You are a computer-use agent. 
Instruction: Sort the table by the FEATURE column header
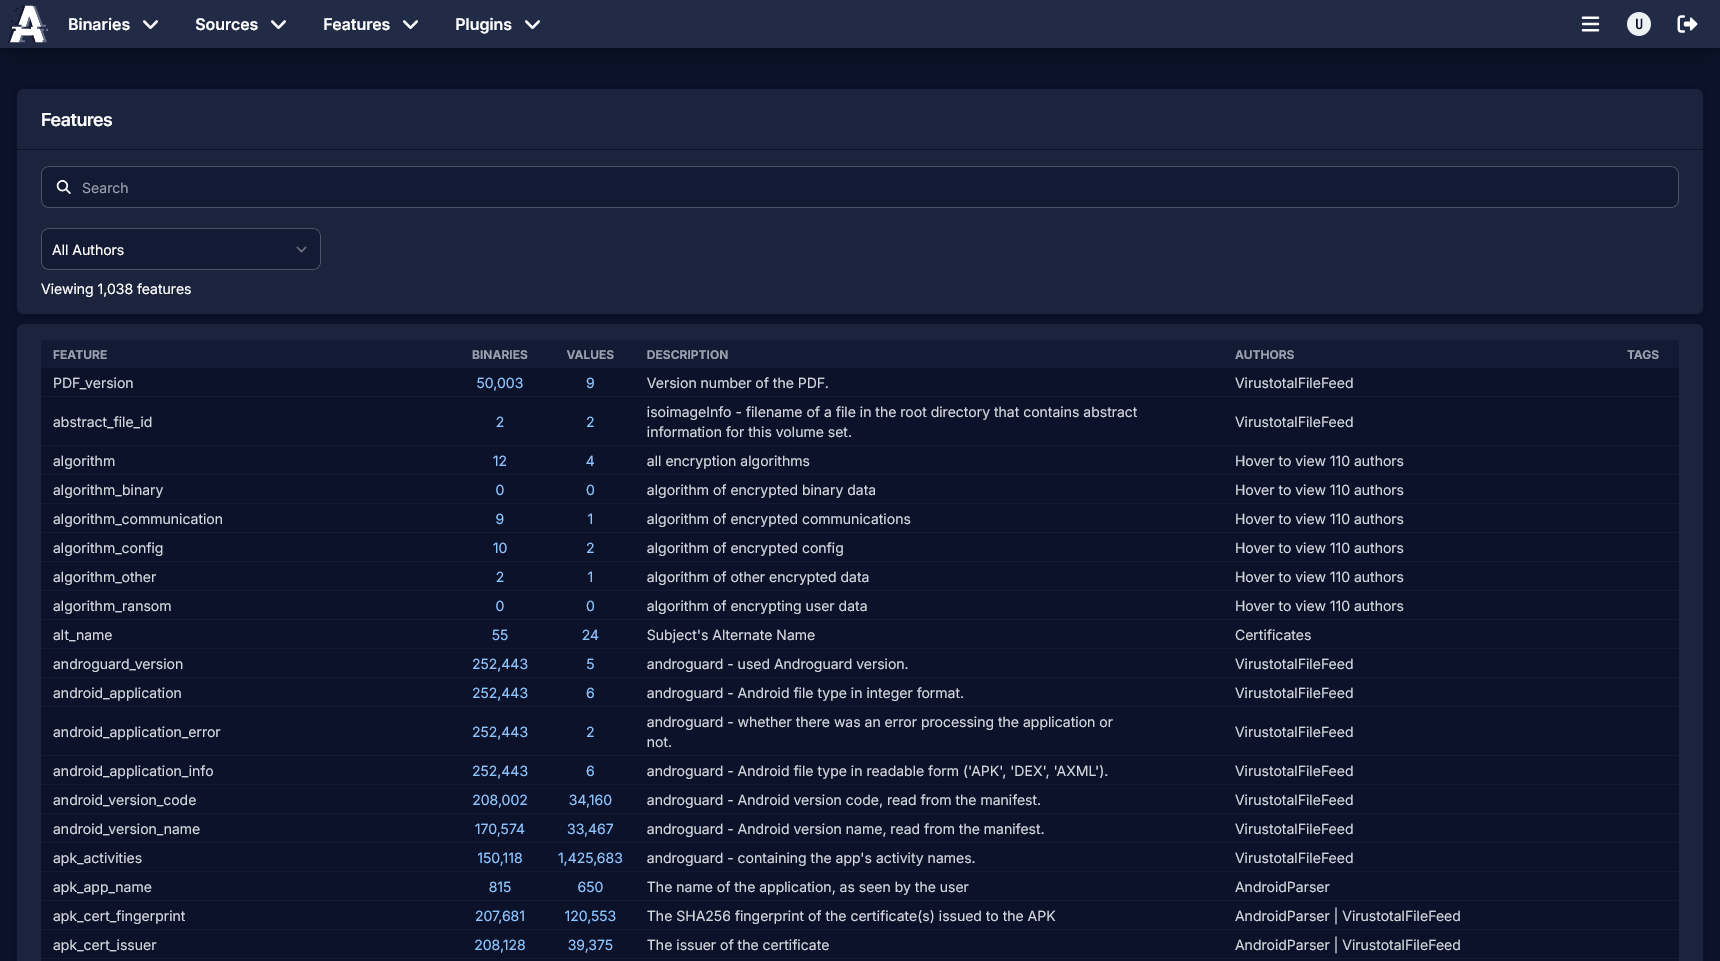click(80, 355)
